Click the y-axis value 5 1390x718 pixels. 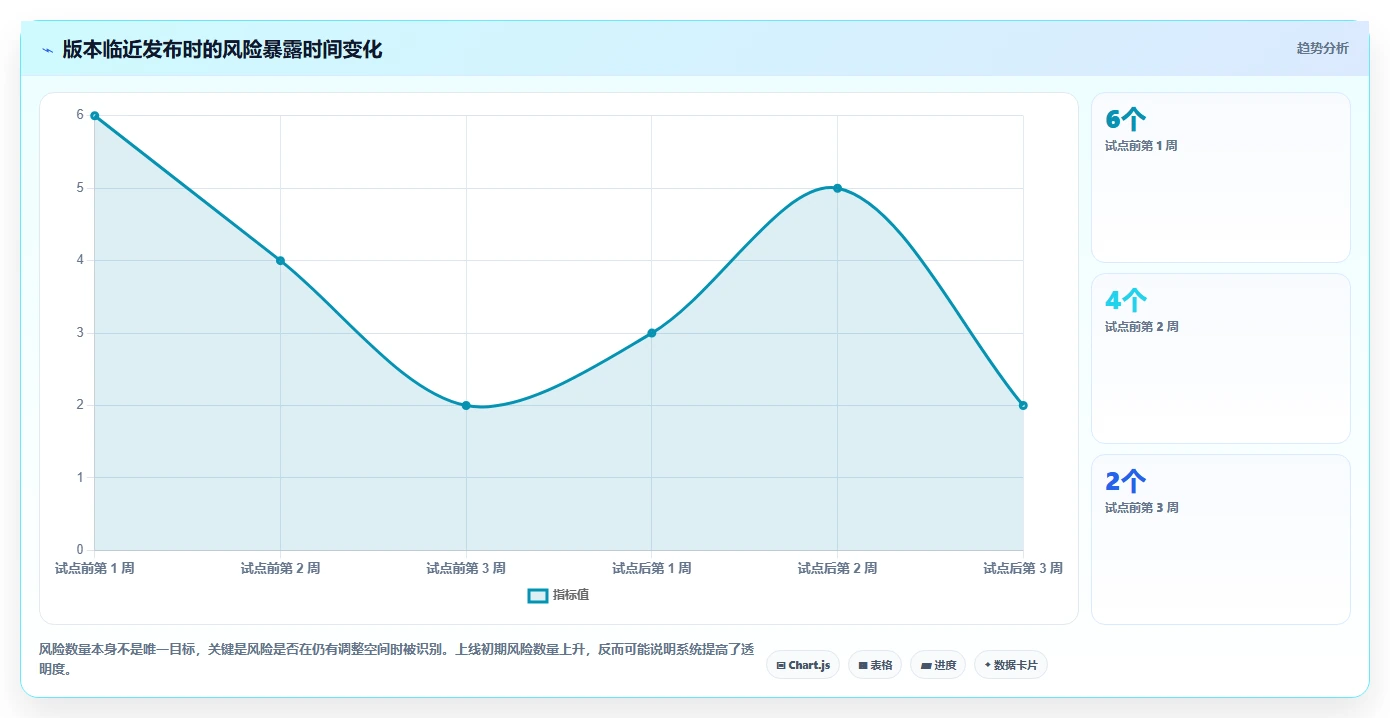(80, 188)
